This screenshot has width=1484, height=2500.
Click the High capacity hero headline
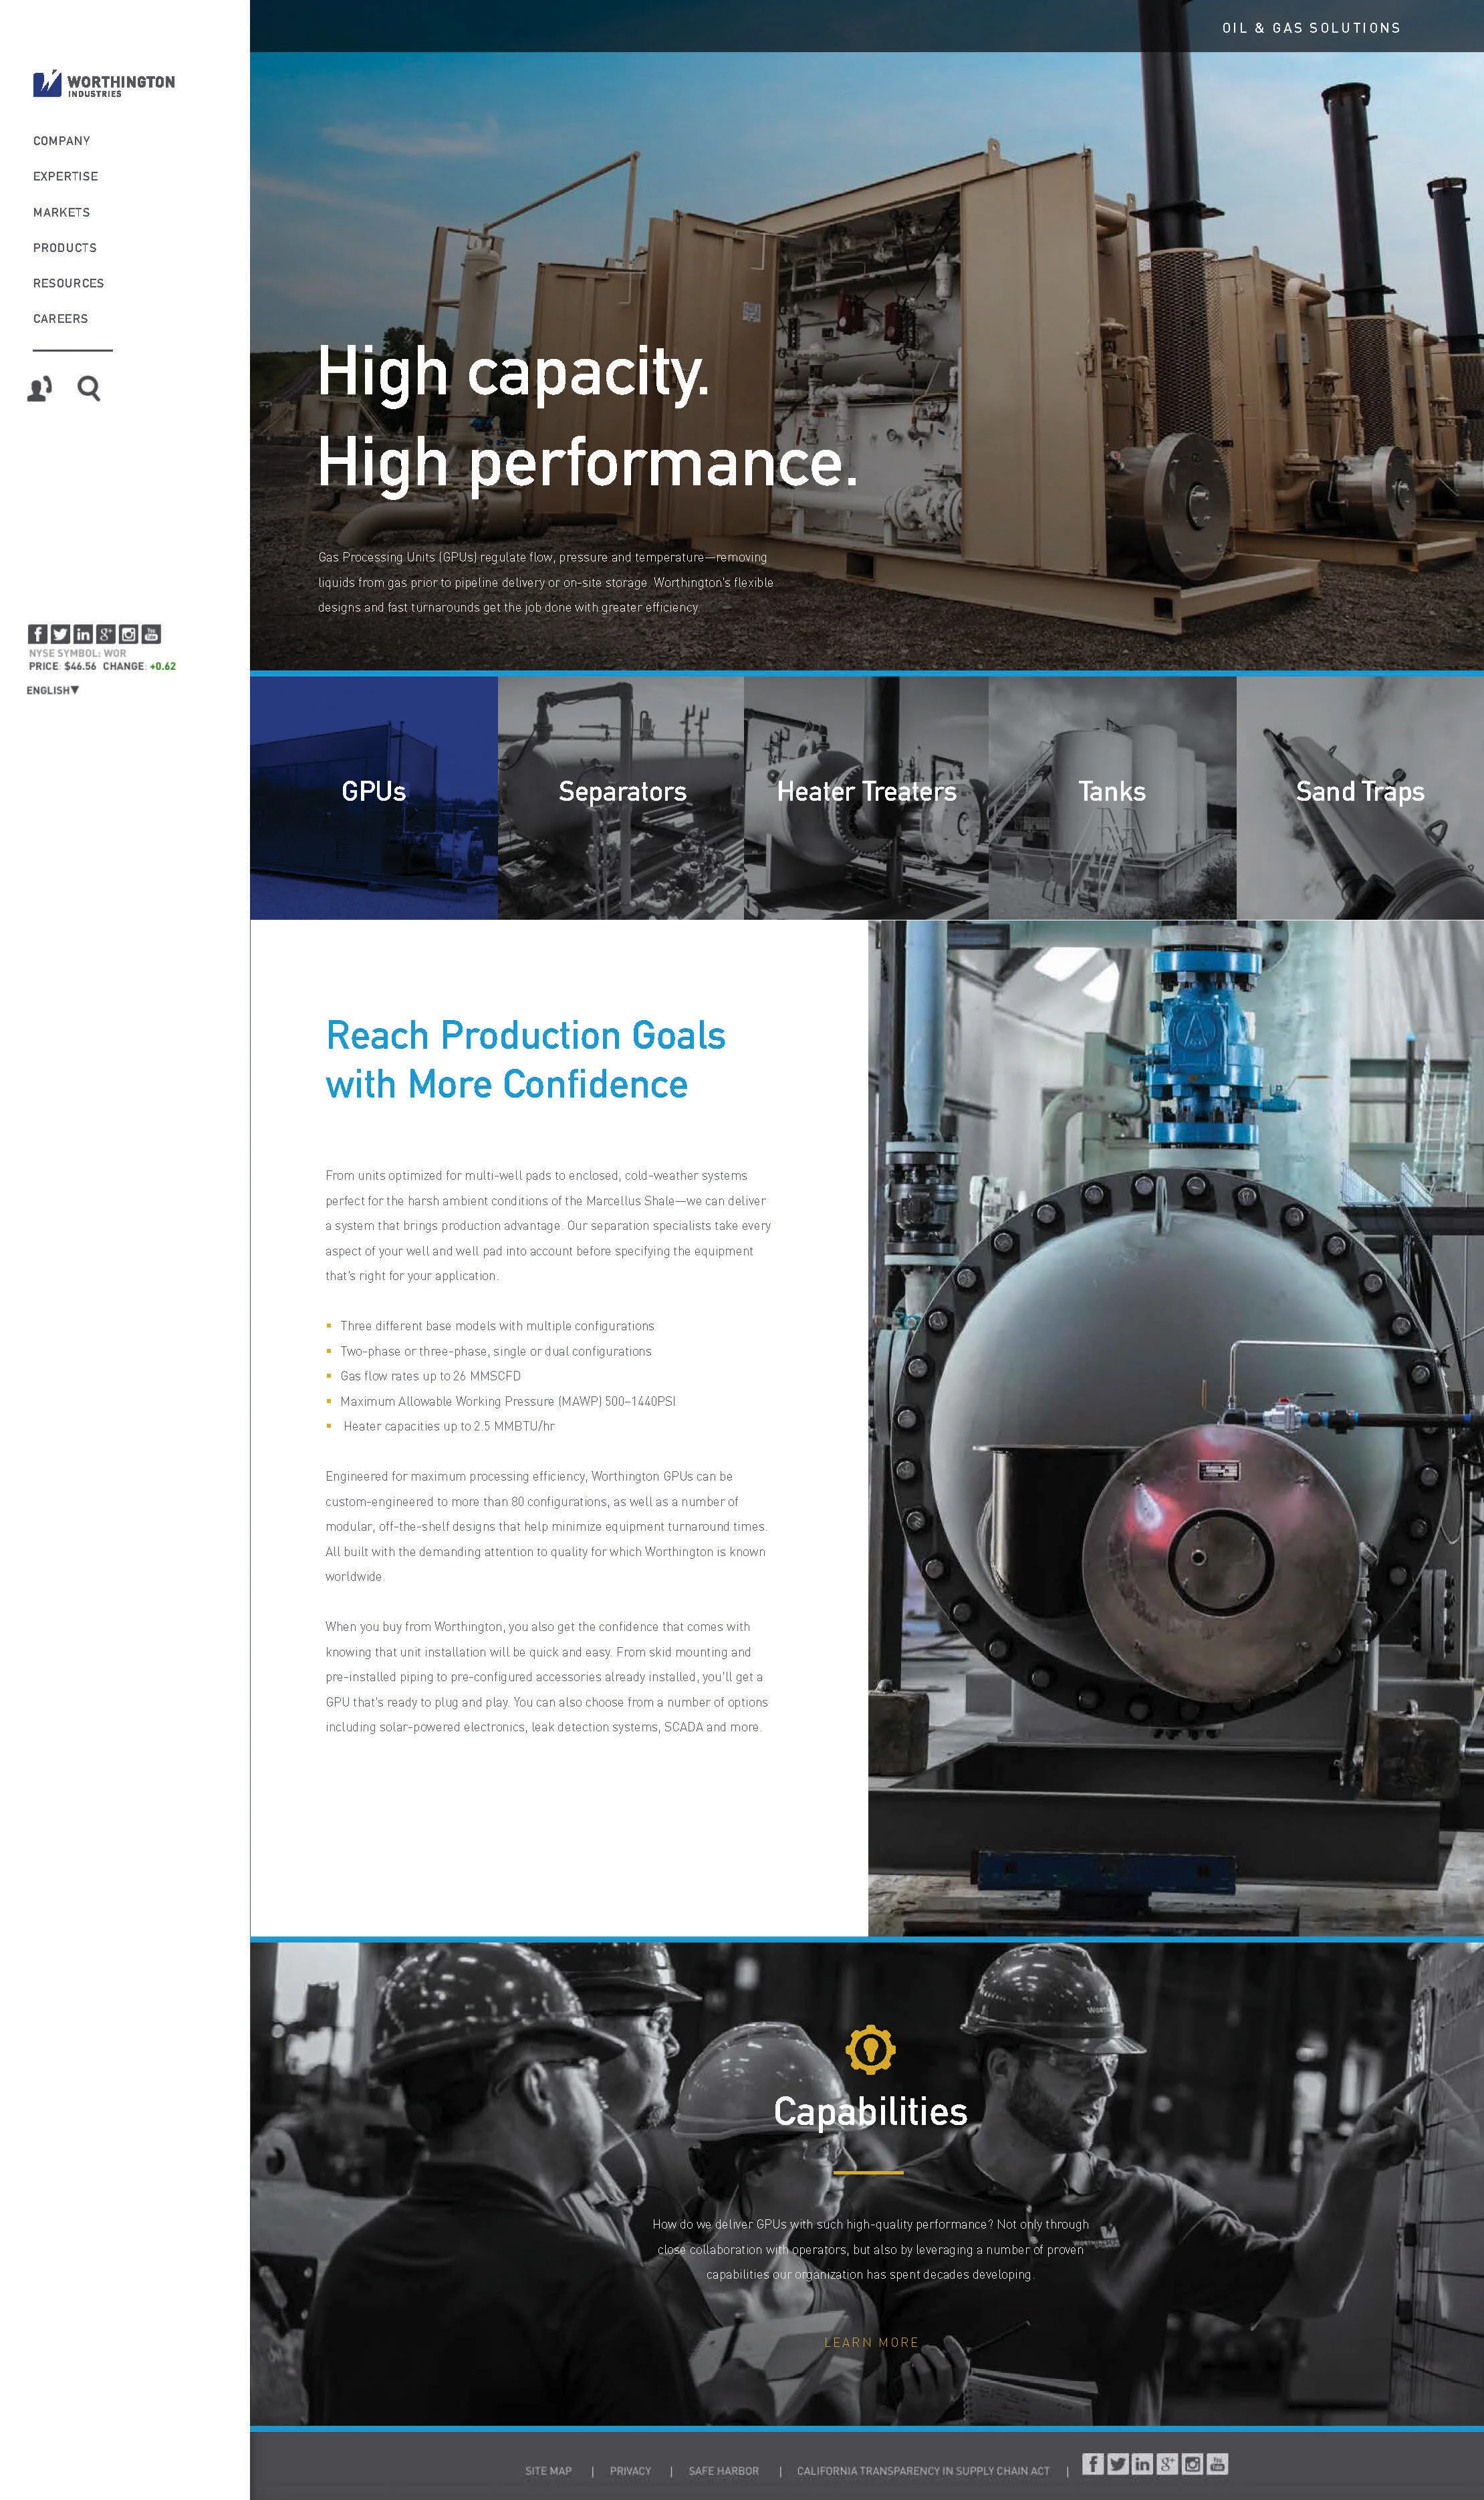tap(588, 417)
